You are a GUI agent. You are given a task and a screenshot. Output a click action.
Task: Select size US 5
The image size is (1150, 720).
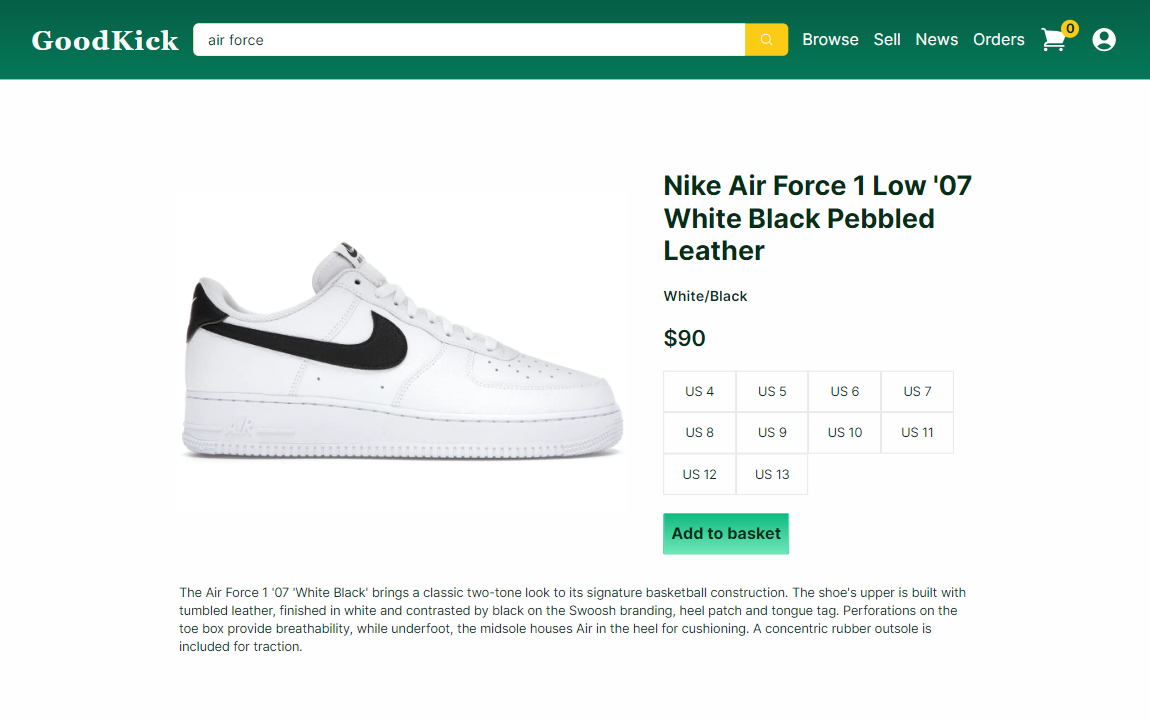772,392
